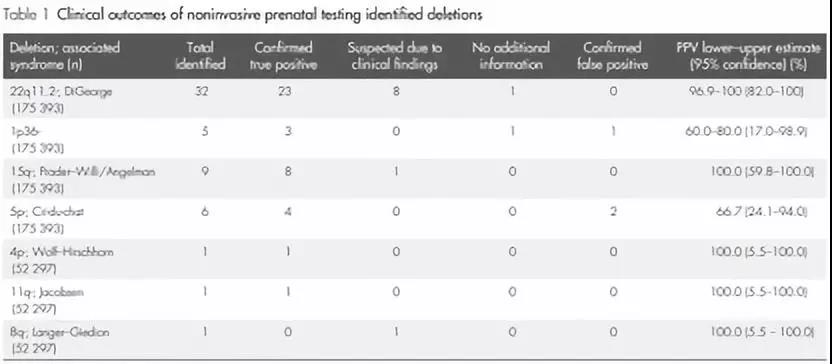
Task: Select the '15q; Prader-Willi/Angelman' row label
Action: pos(82,172)
